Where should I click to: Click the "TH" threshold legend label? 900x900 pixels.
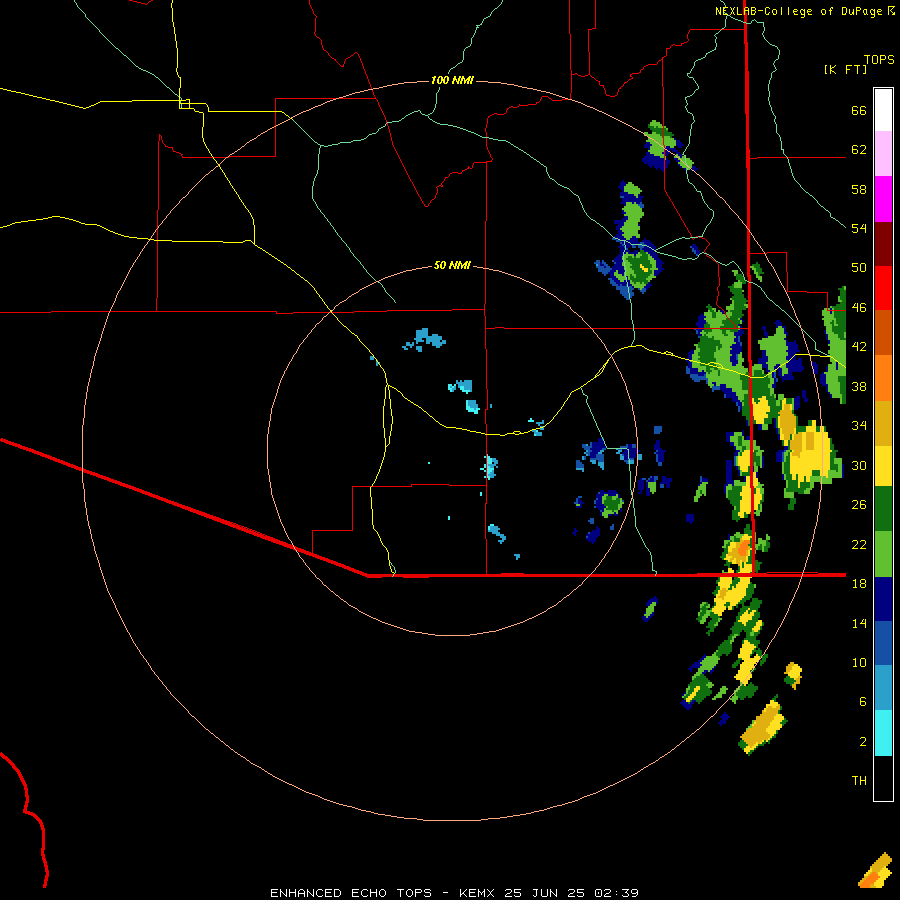tap(859, 780)
